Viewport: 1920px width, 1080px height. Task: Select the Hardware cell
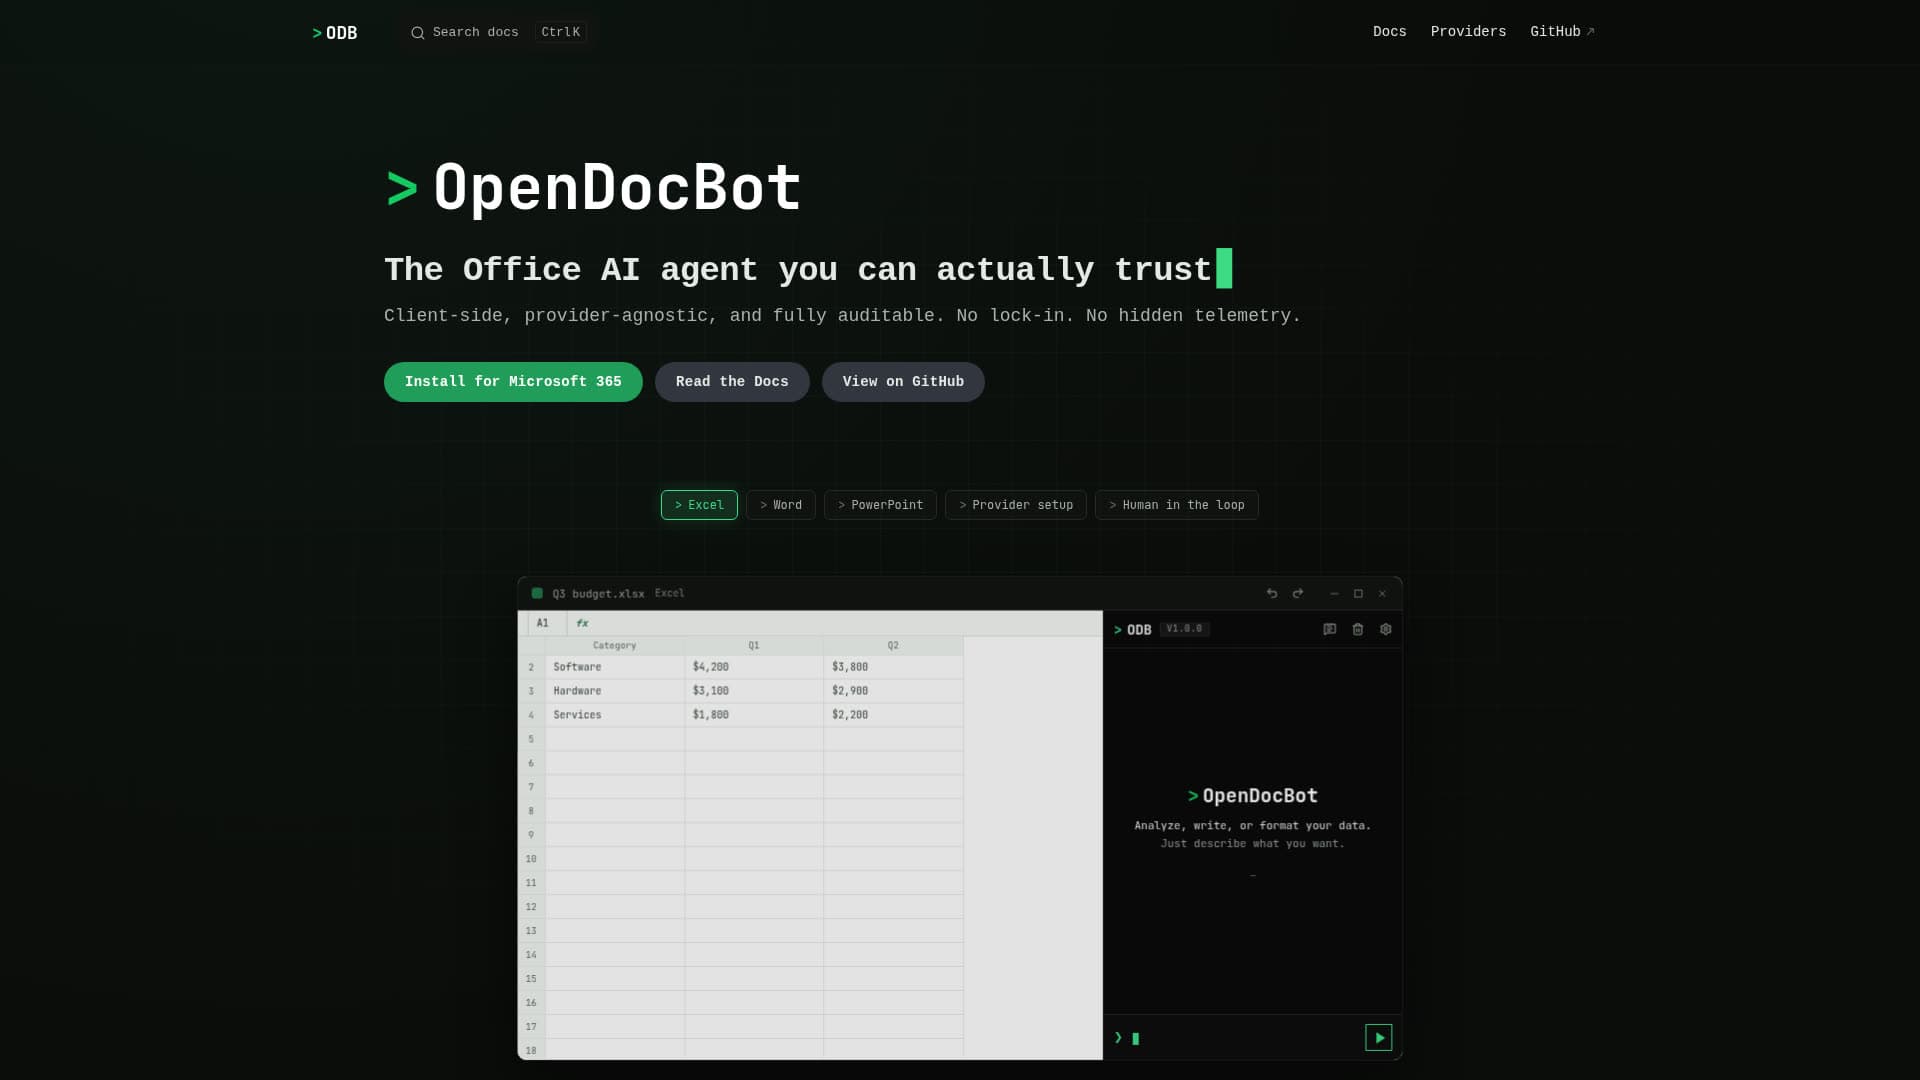tap(614, 691)
